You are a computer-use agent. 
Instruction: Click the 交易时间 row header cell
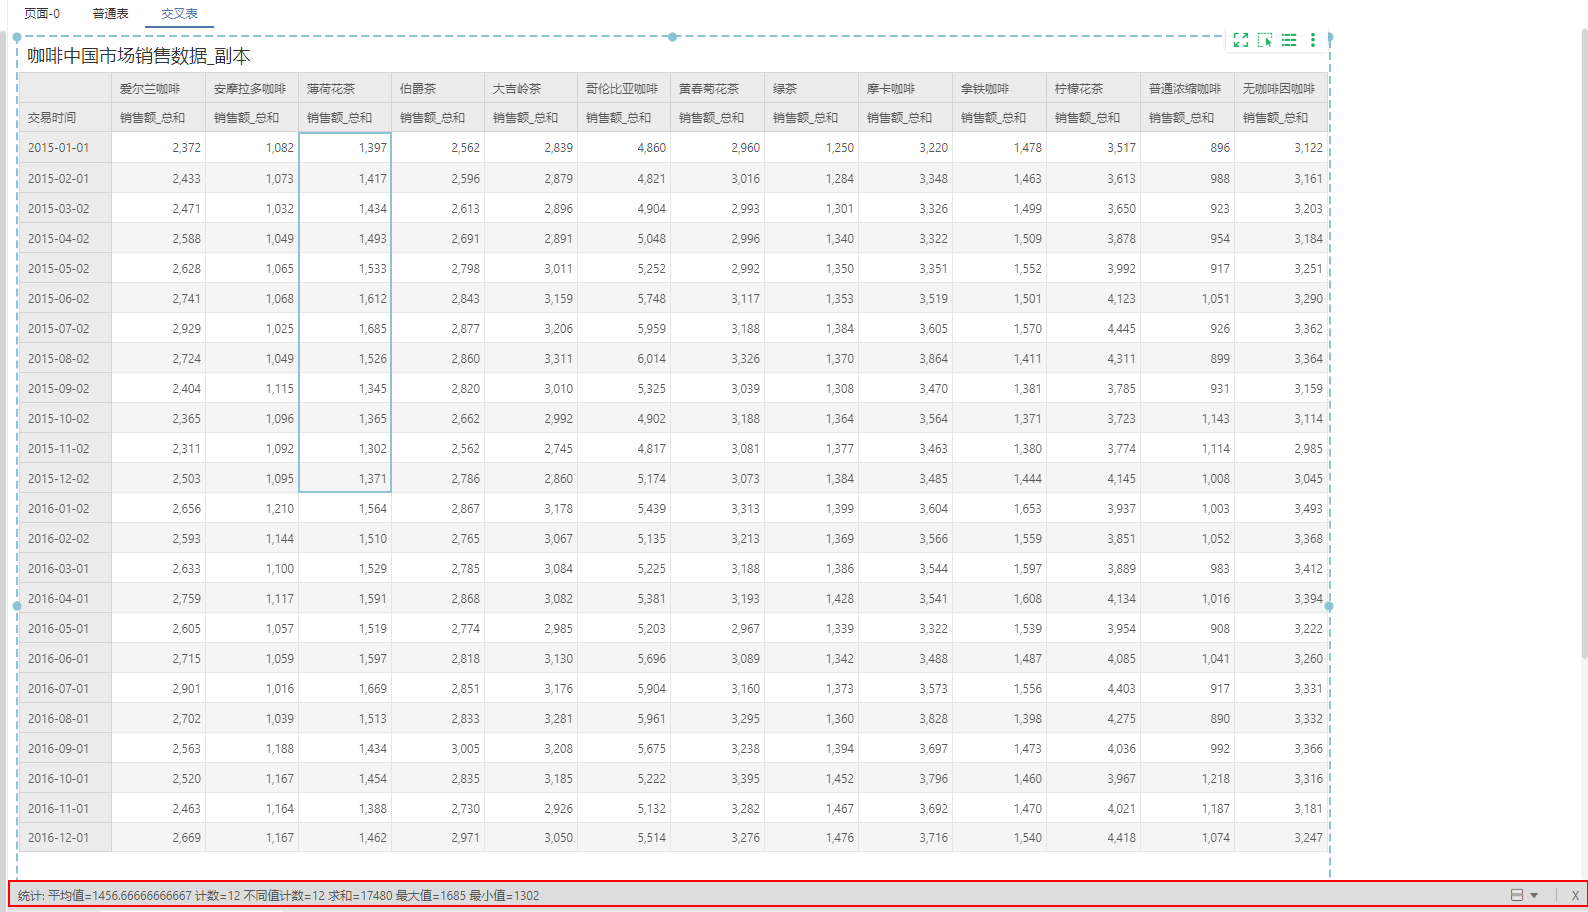[x=52, y=118]
